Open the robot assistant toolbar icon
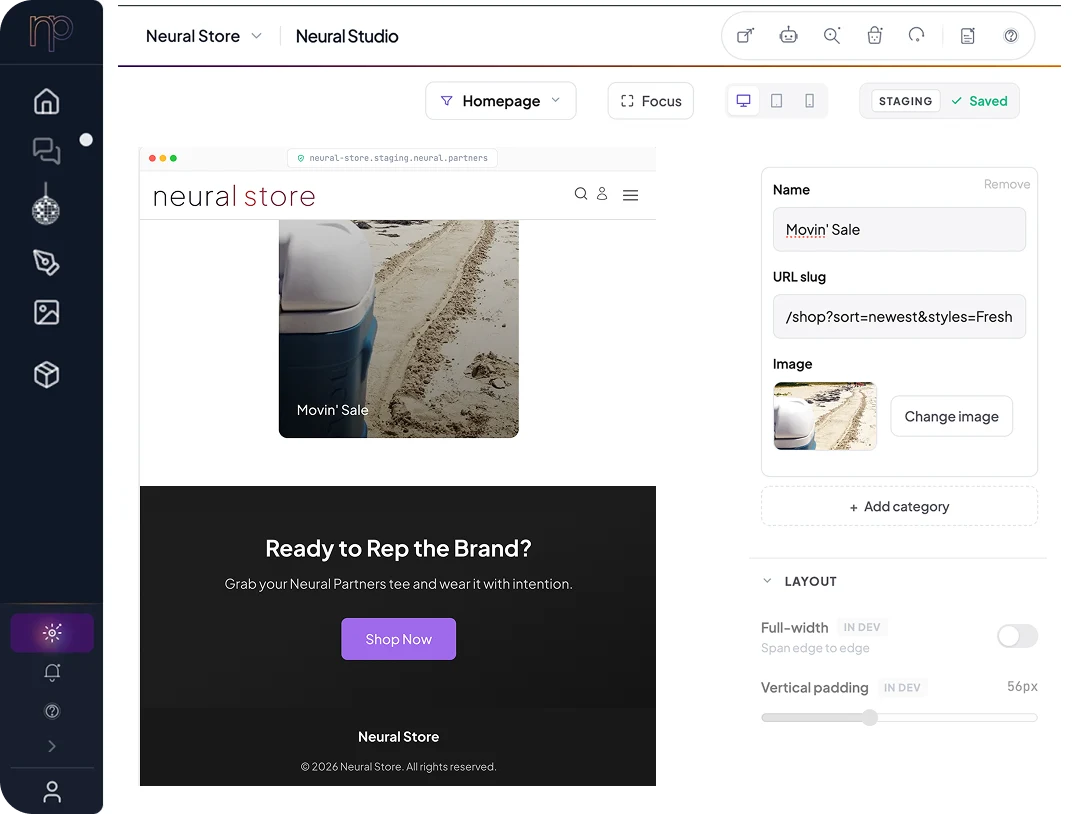Screen dimensions: 1080x814 pos(789,35)
